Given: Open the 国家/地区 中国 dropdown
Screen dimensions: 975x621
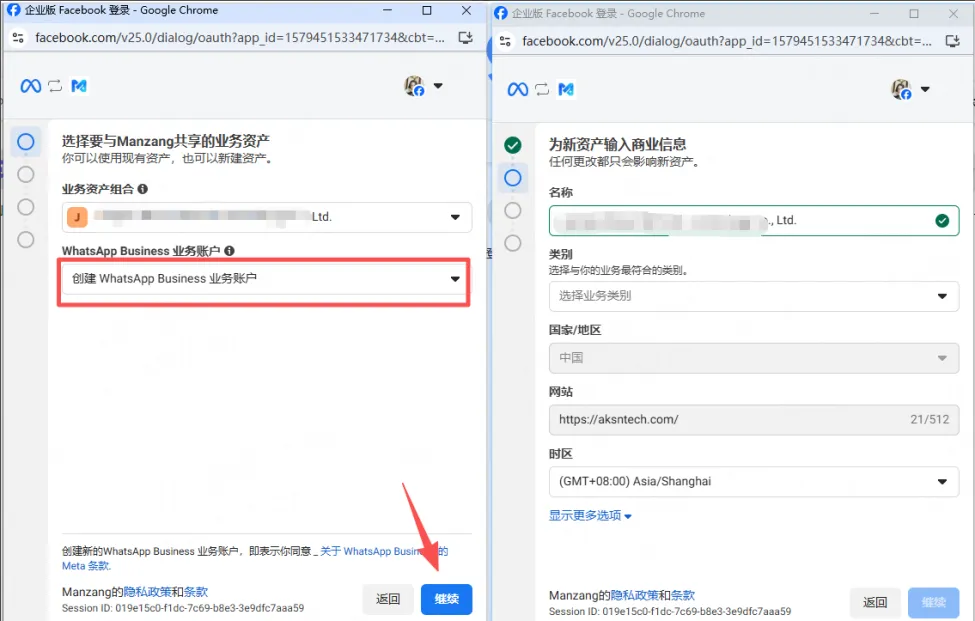Looking at the screenshot, I should [754, 358].
